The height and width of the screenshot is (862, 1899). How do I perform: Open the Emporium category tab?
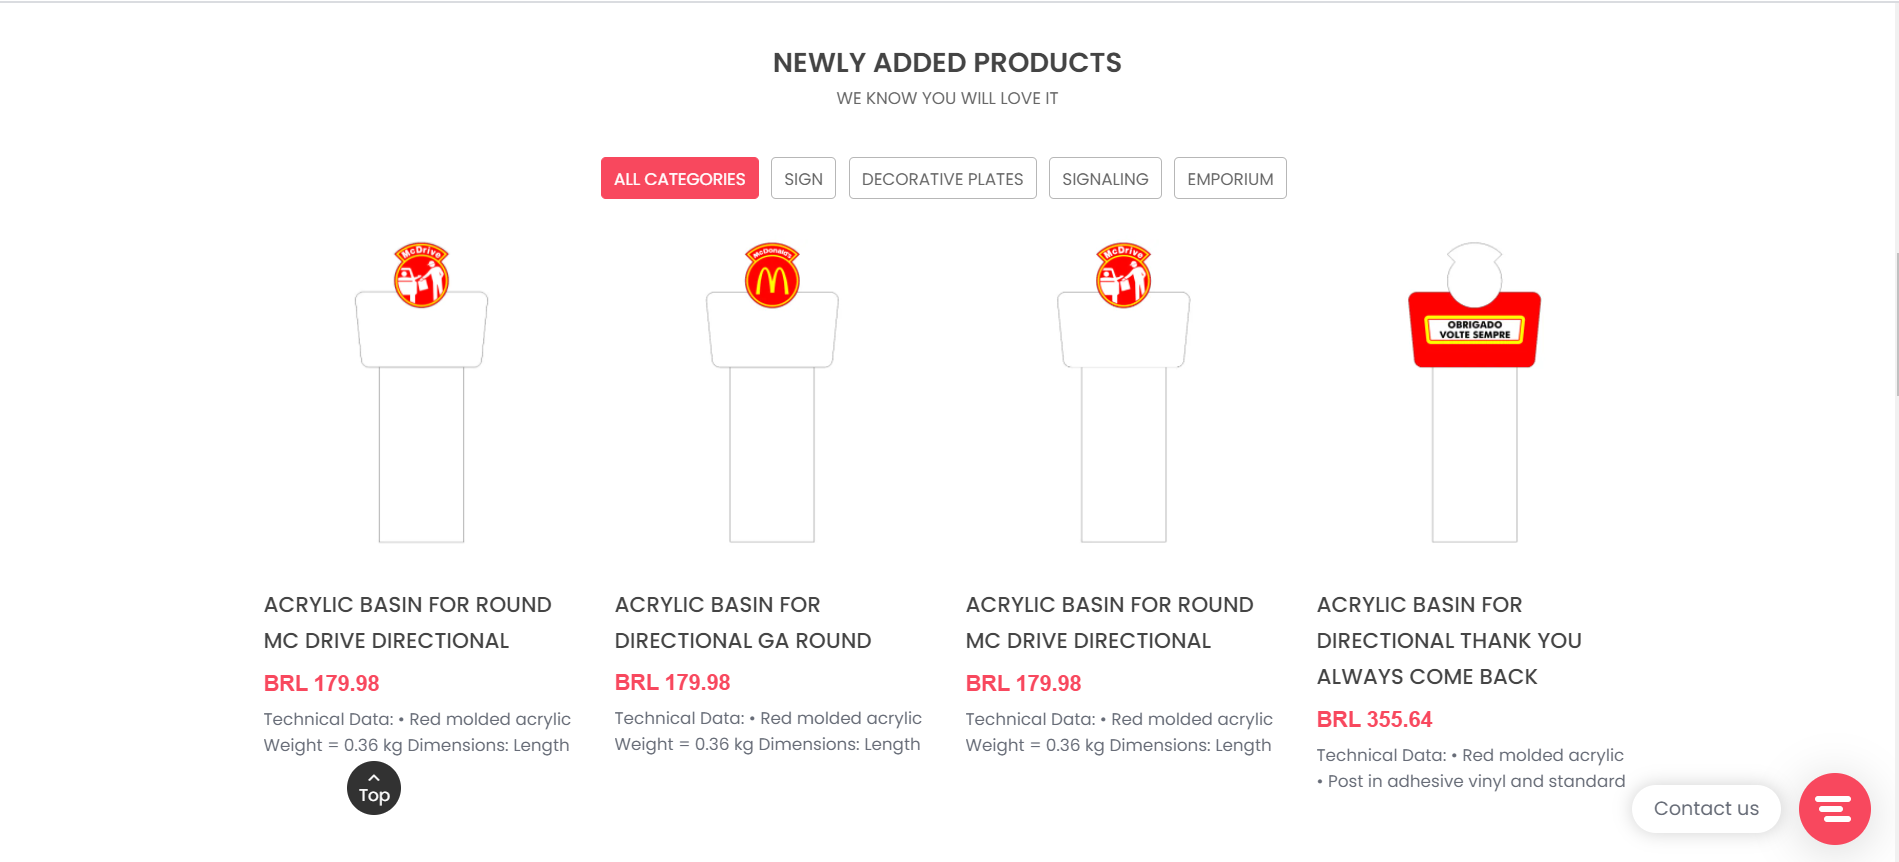point(1229,179)
